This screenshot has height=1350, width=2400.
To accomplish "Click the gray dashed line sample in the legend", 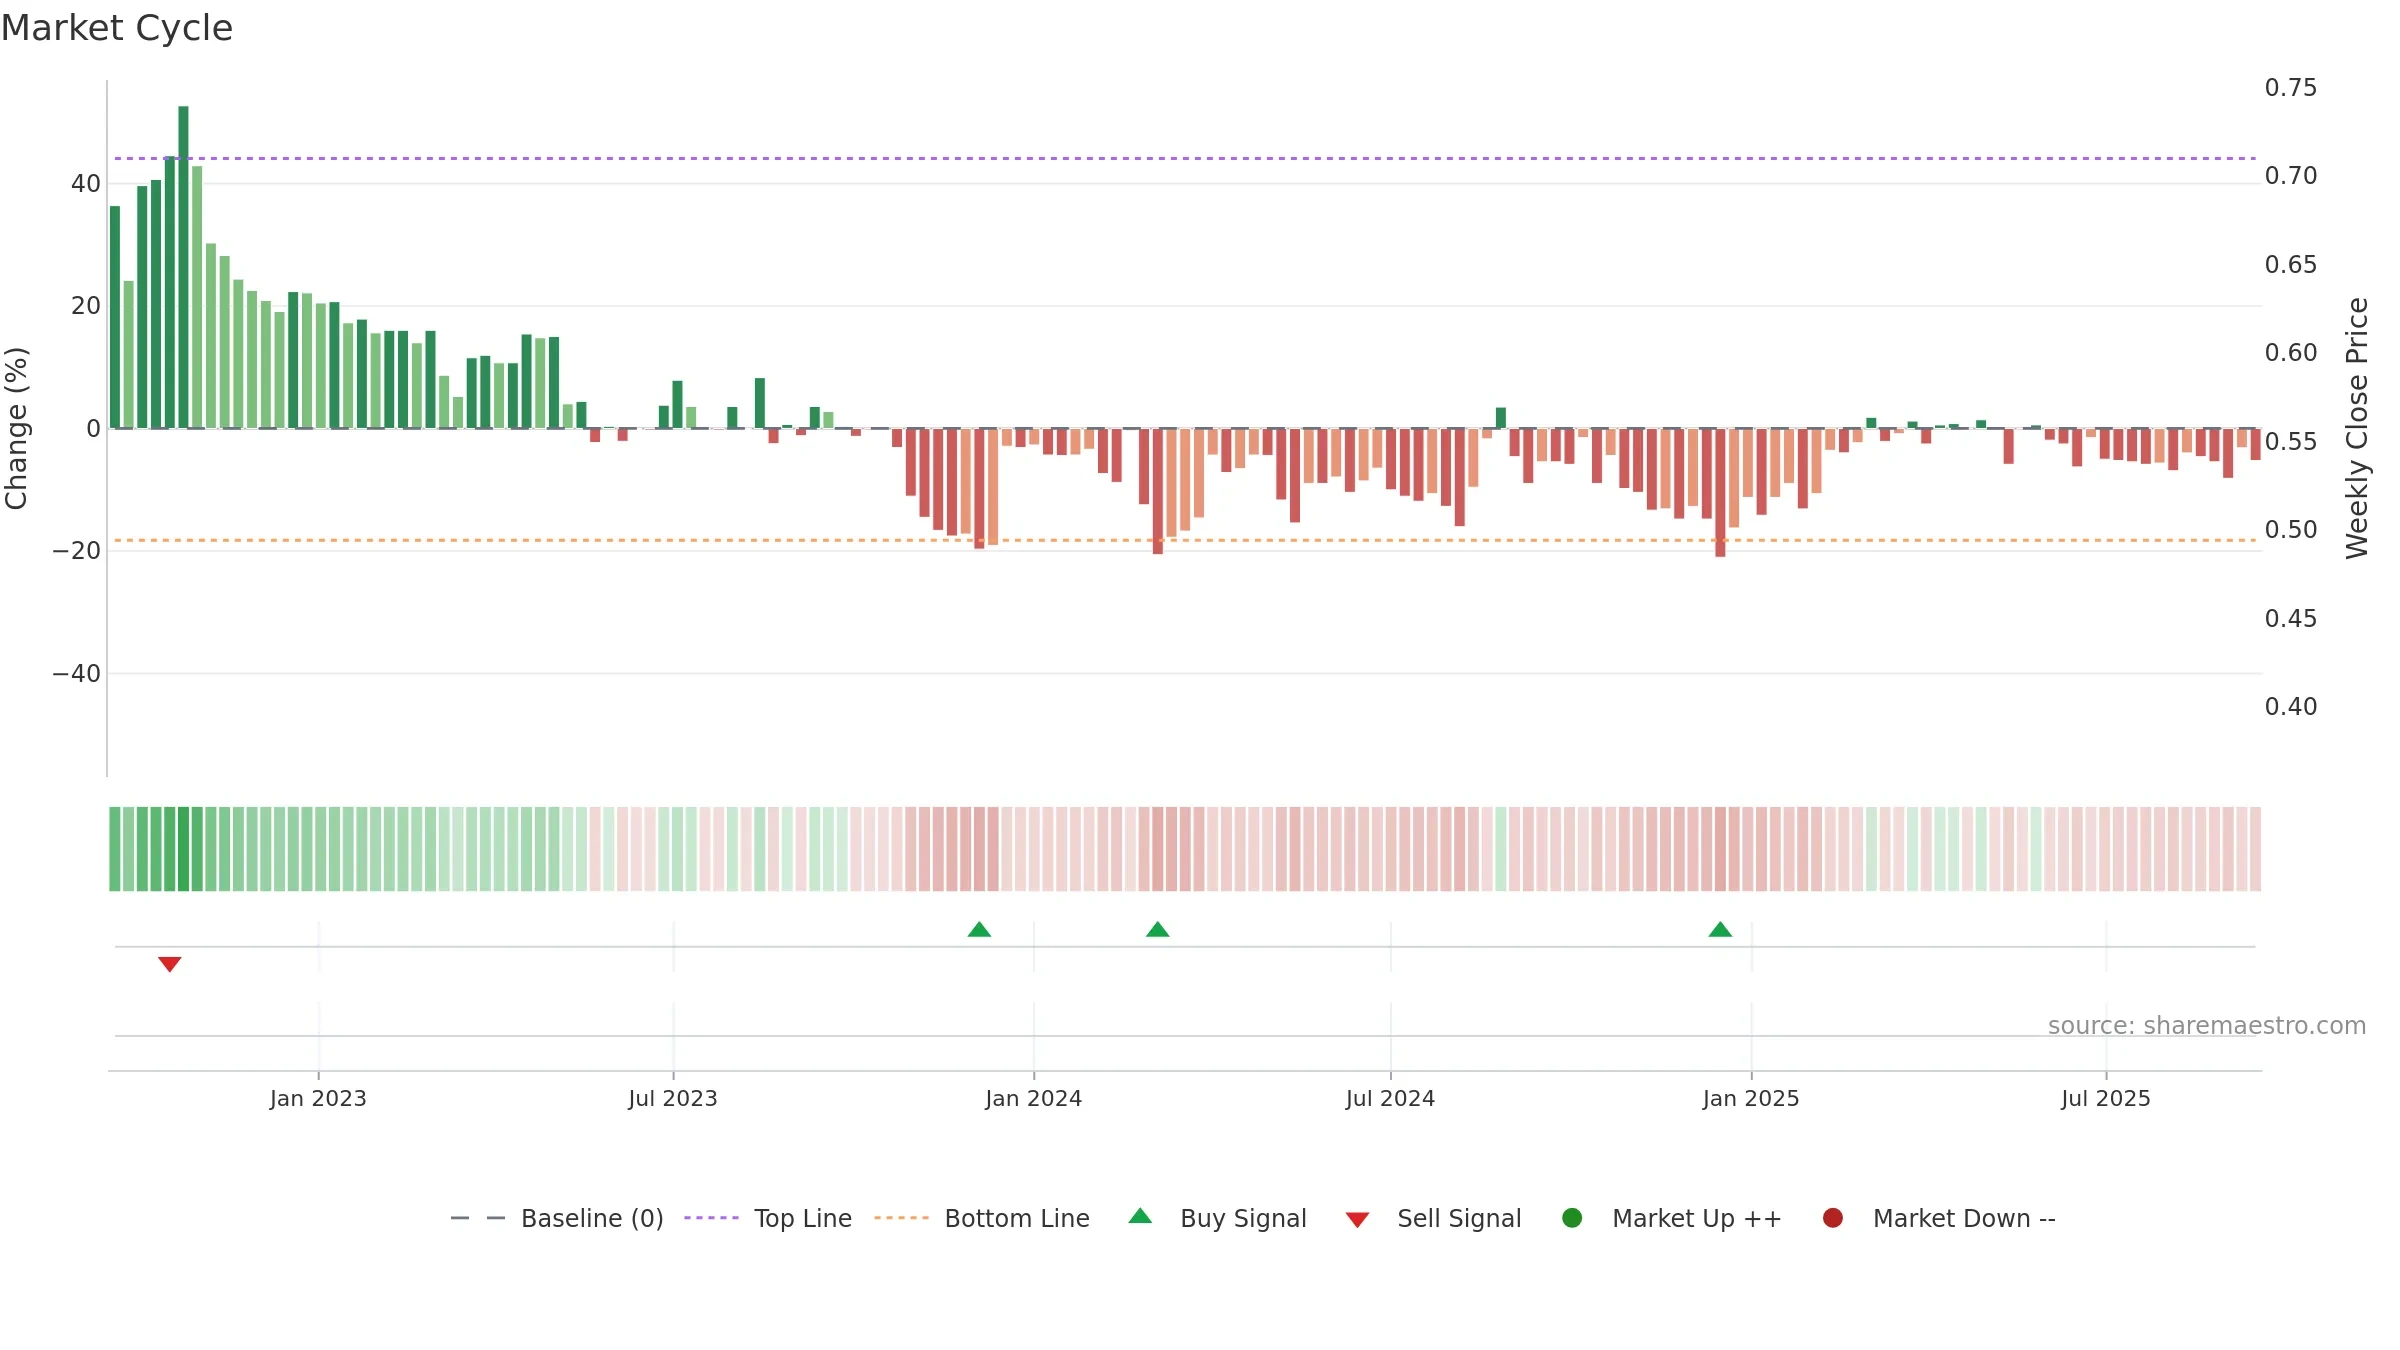I will tap(478, 1218).
